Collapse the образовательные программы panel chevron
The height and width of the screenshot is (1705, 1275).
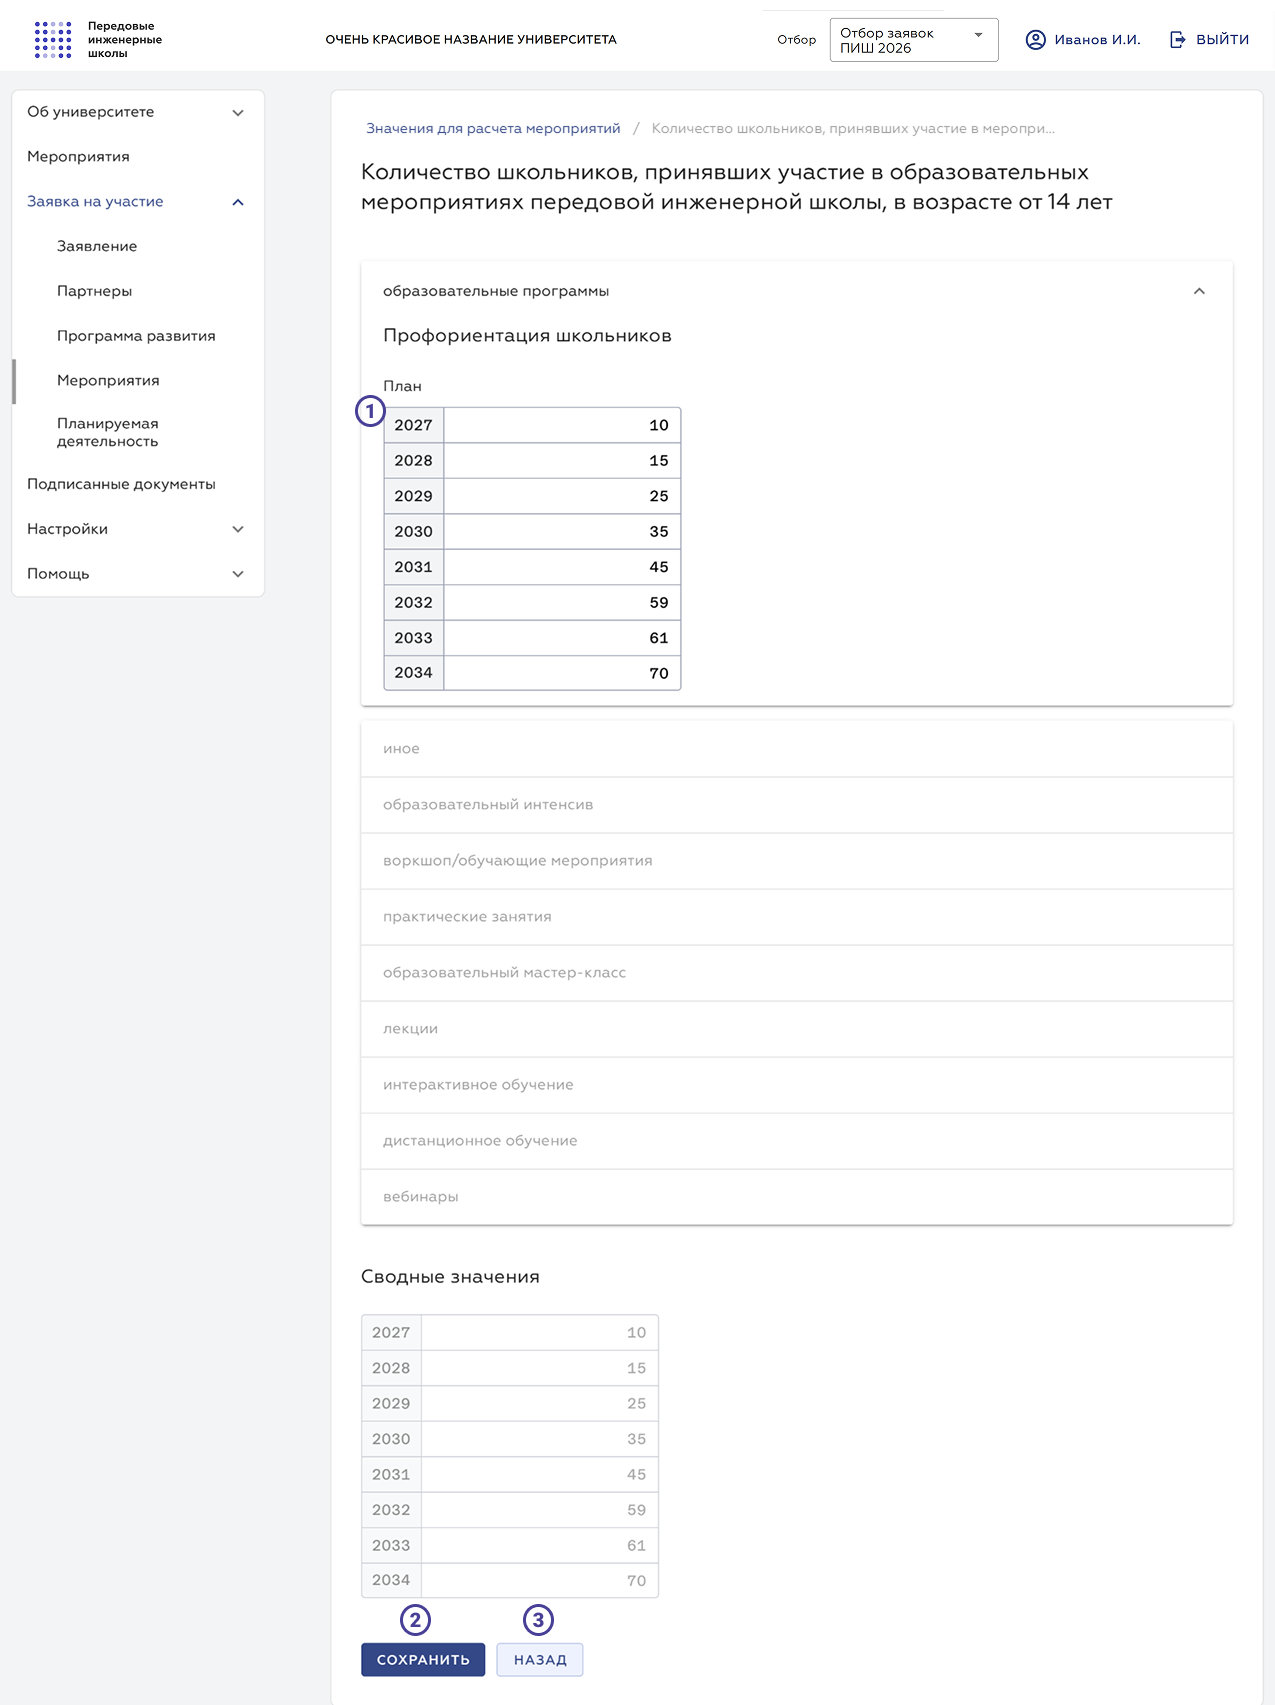click(1199, 291)
